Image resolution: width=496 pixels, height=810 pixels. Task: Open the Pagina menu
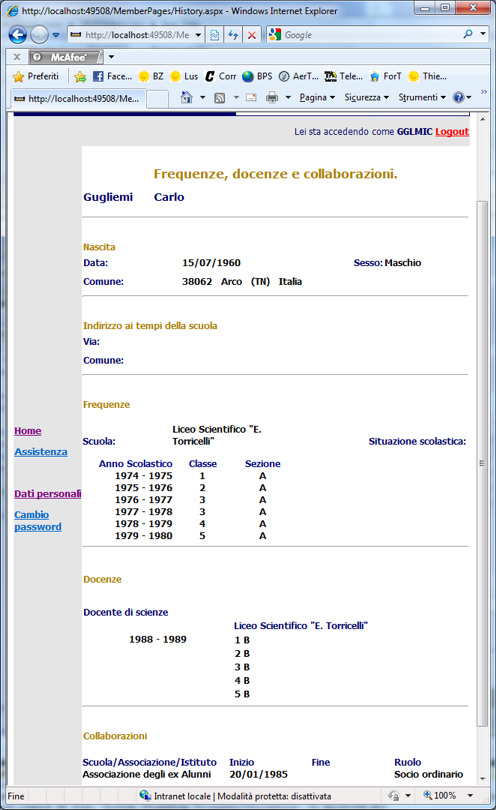[317, 97]
